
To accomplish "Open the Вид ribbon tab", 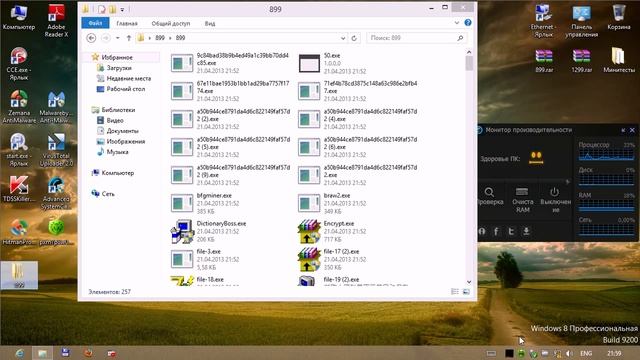I will [210, 23].
